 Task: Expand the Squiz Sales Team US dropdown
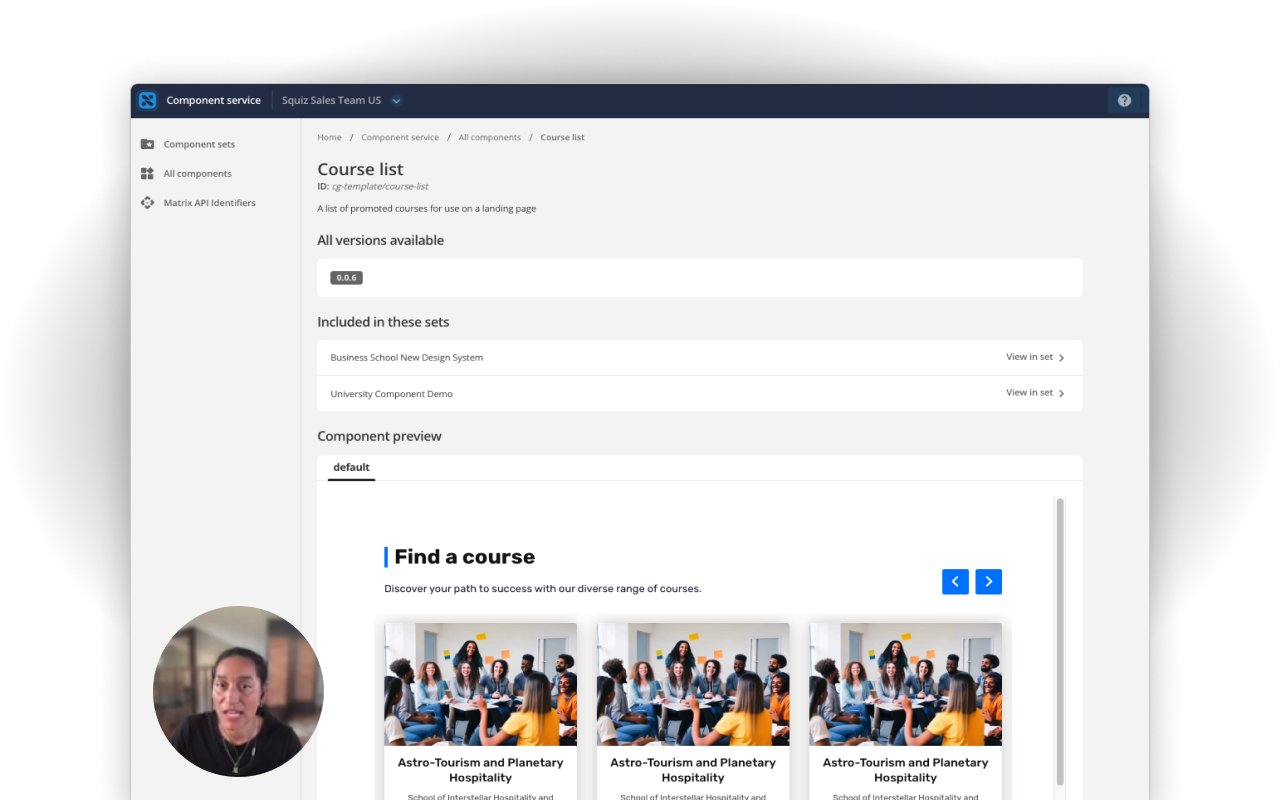coord(396,100)
